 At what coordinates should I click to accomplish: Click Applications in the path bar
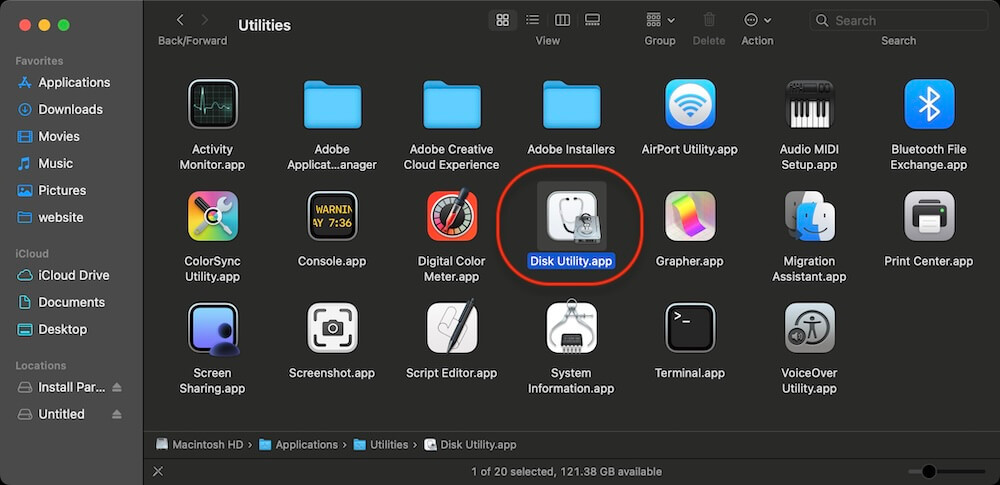pos(306,445)
